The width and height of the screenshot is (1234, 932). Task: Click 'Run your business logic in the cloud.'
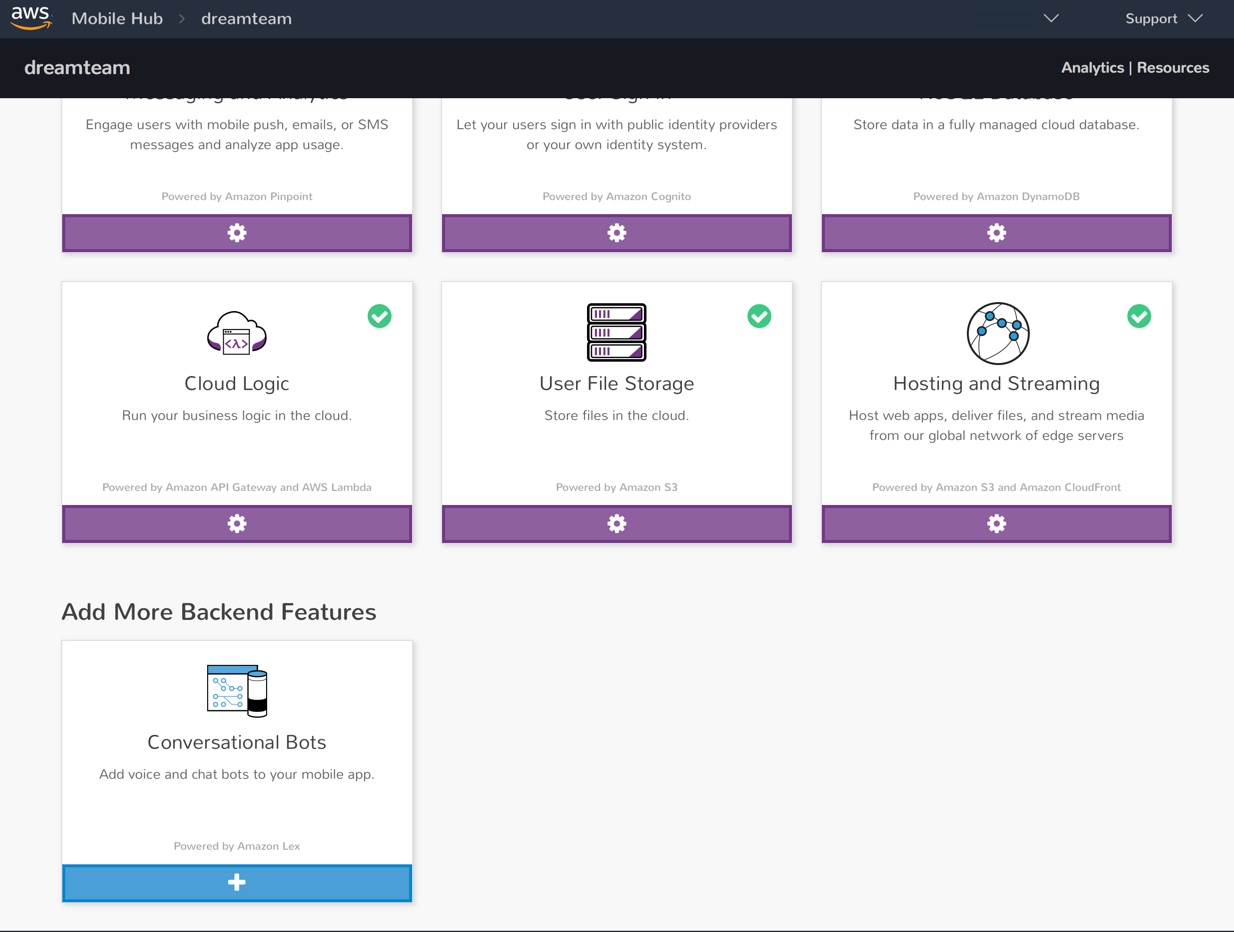[237, 415]
